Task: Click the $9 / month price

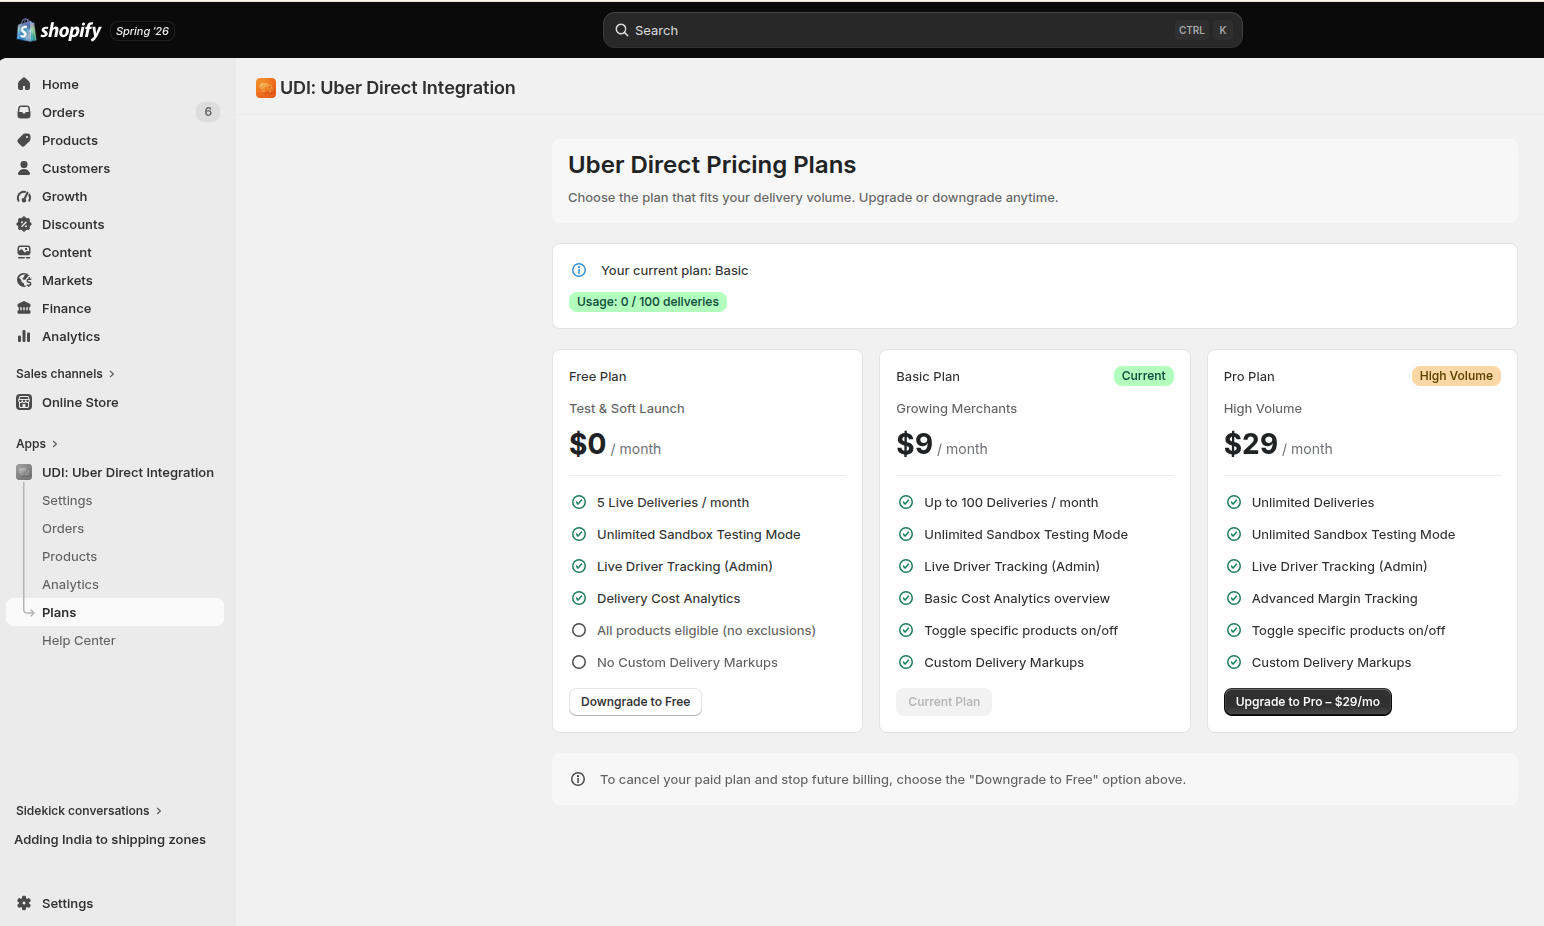Action: click(942, 444)
